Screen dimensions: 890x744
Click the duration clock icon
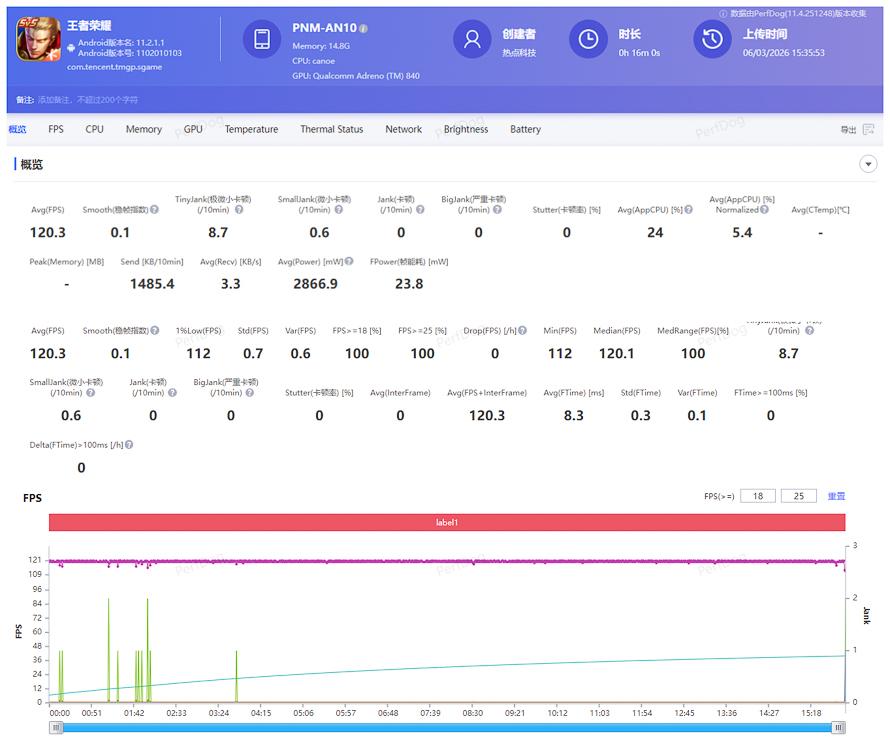coord(588,39)
